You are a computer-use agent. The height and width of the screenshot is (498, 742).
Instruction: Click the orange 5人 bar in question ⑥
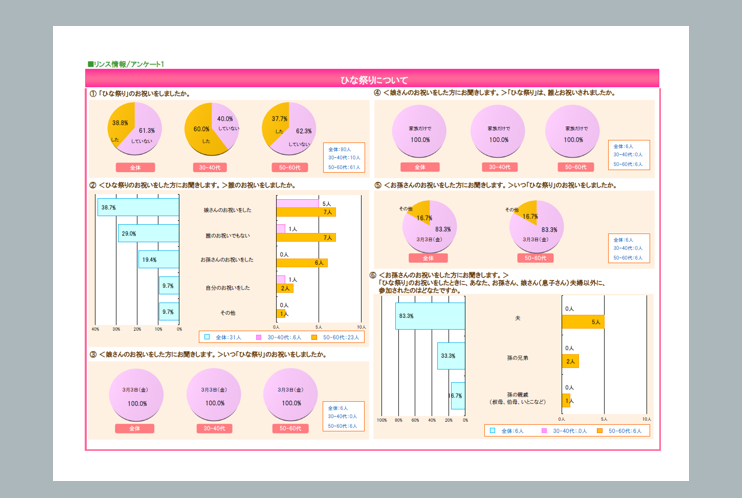click(x=583, y=322)
